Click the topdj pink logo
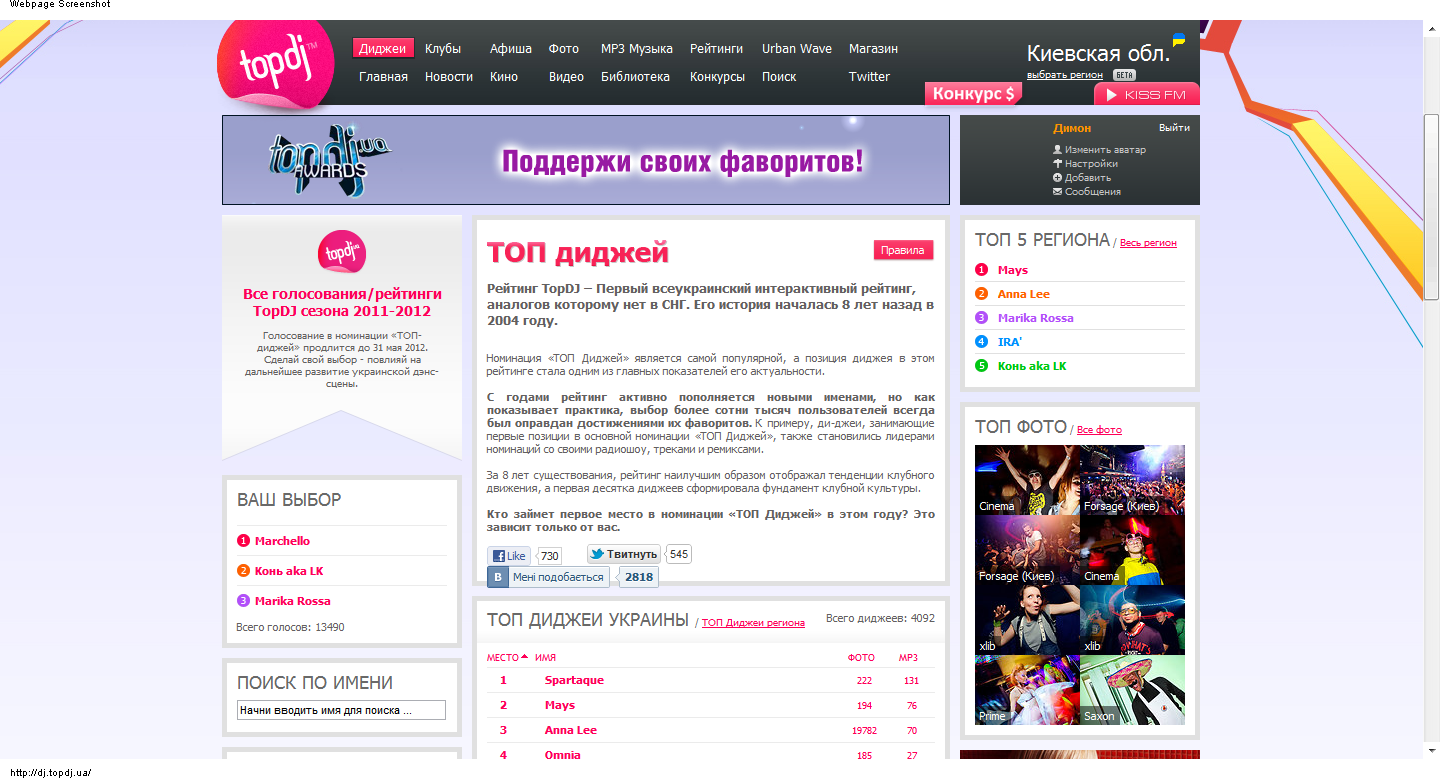Image resolution: width=1440 pixels, height=779 pixels. point(277,63)
